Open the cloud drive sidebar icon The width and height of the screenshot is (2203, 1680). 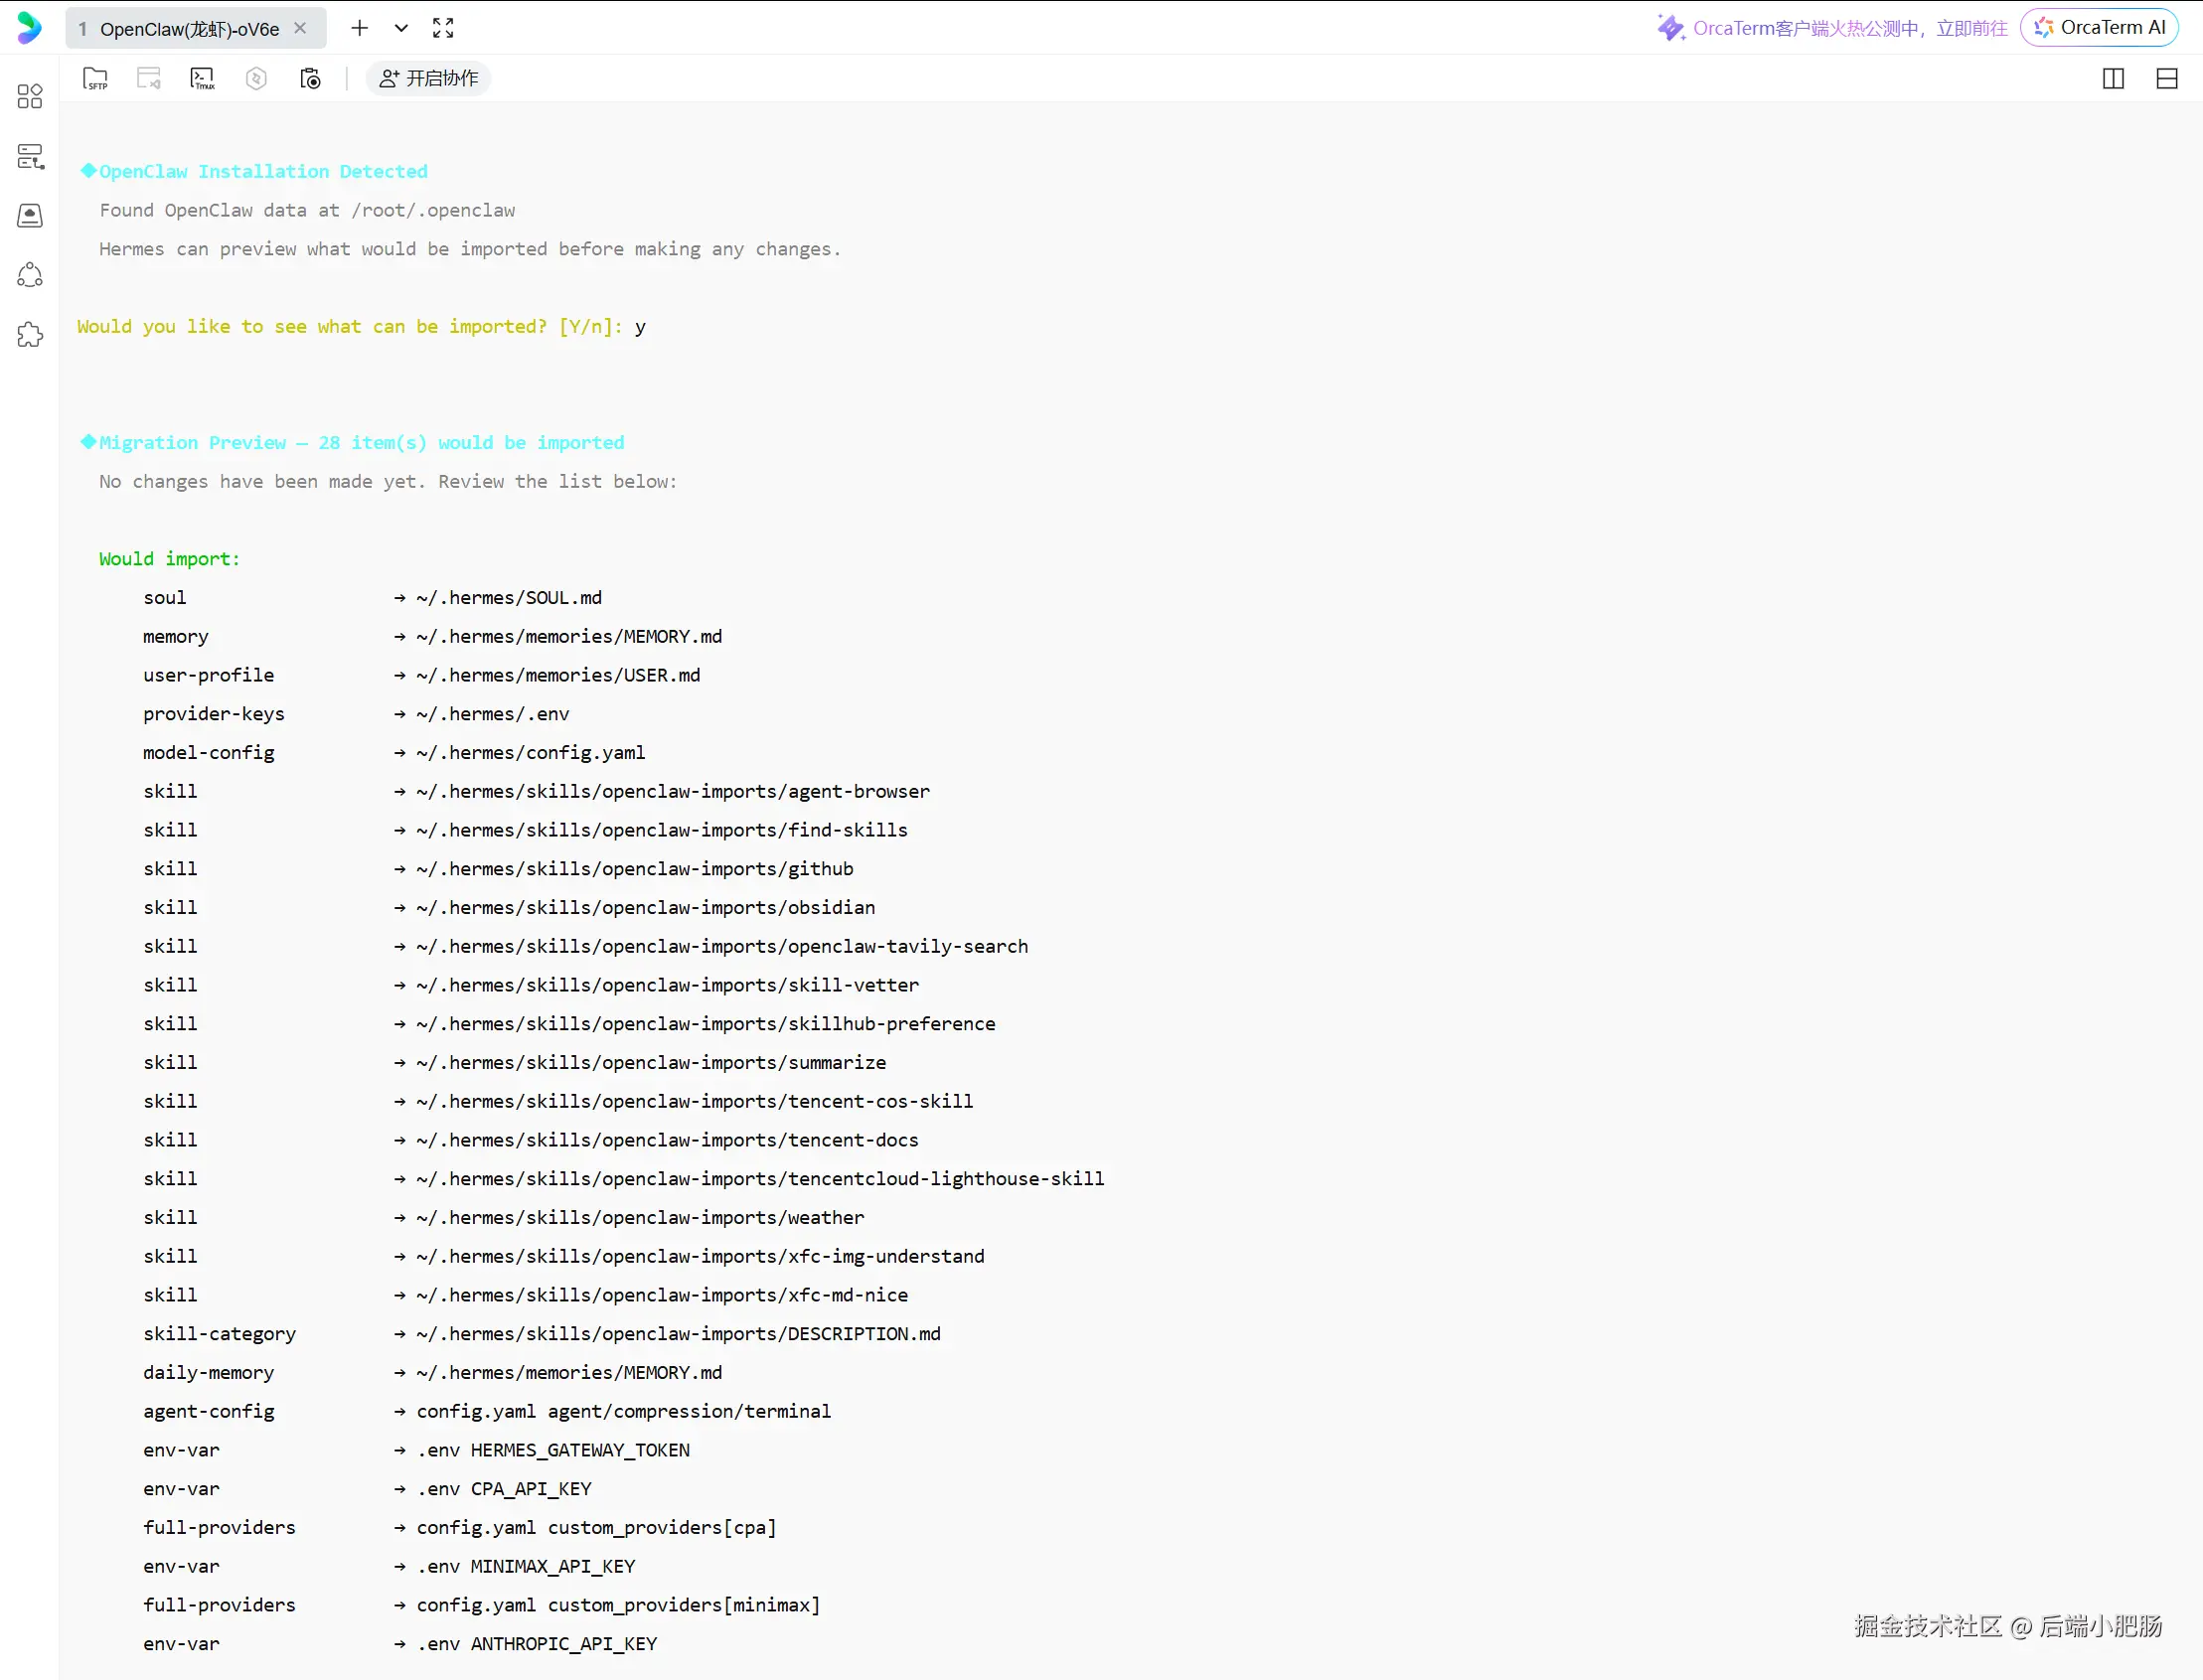point(30,215)
